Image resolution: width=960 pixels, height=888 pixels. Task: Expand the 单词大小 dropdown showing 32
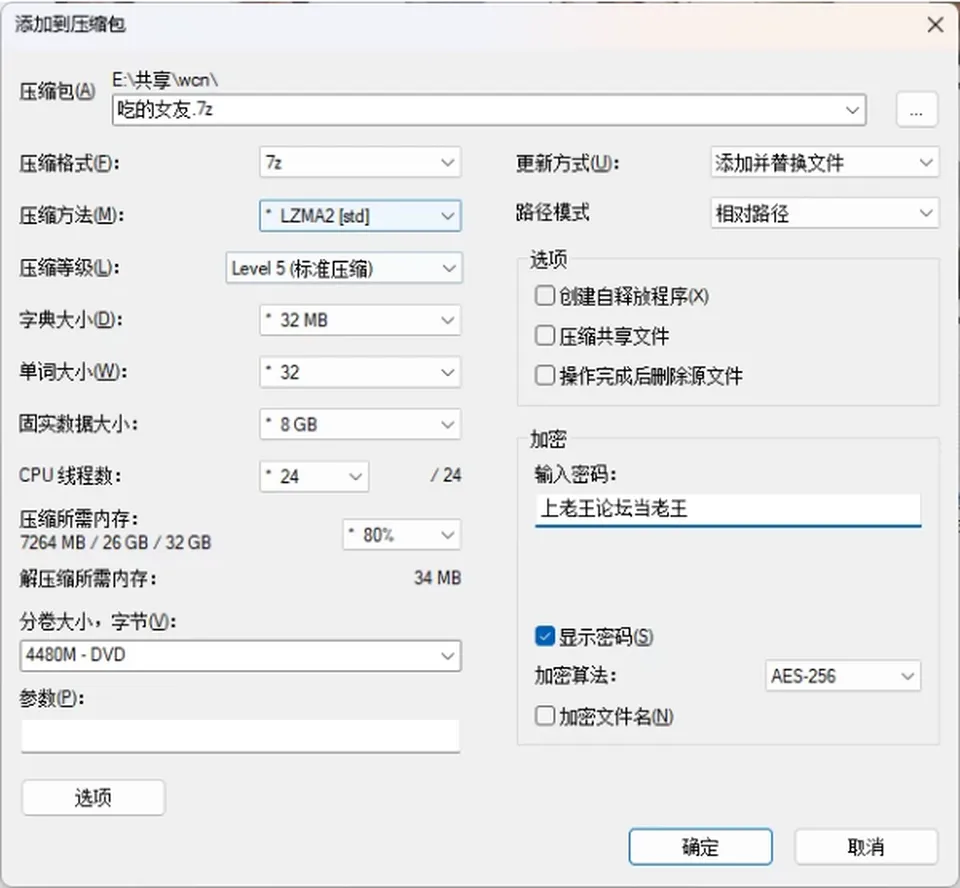click(x=360, y=372)
